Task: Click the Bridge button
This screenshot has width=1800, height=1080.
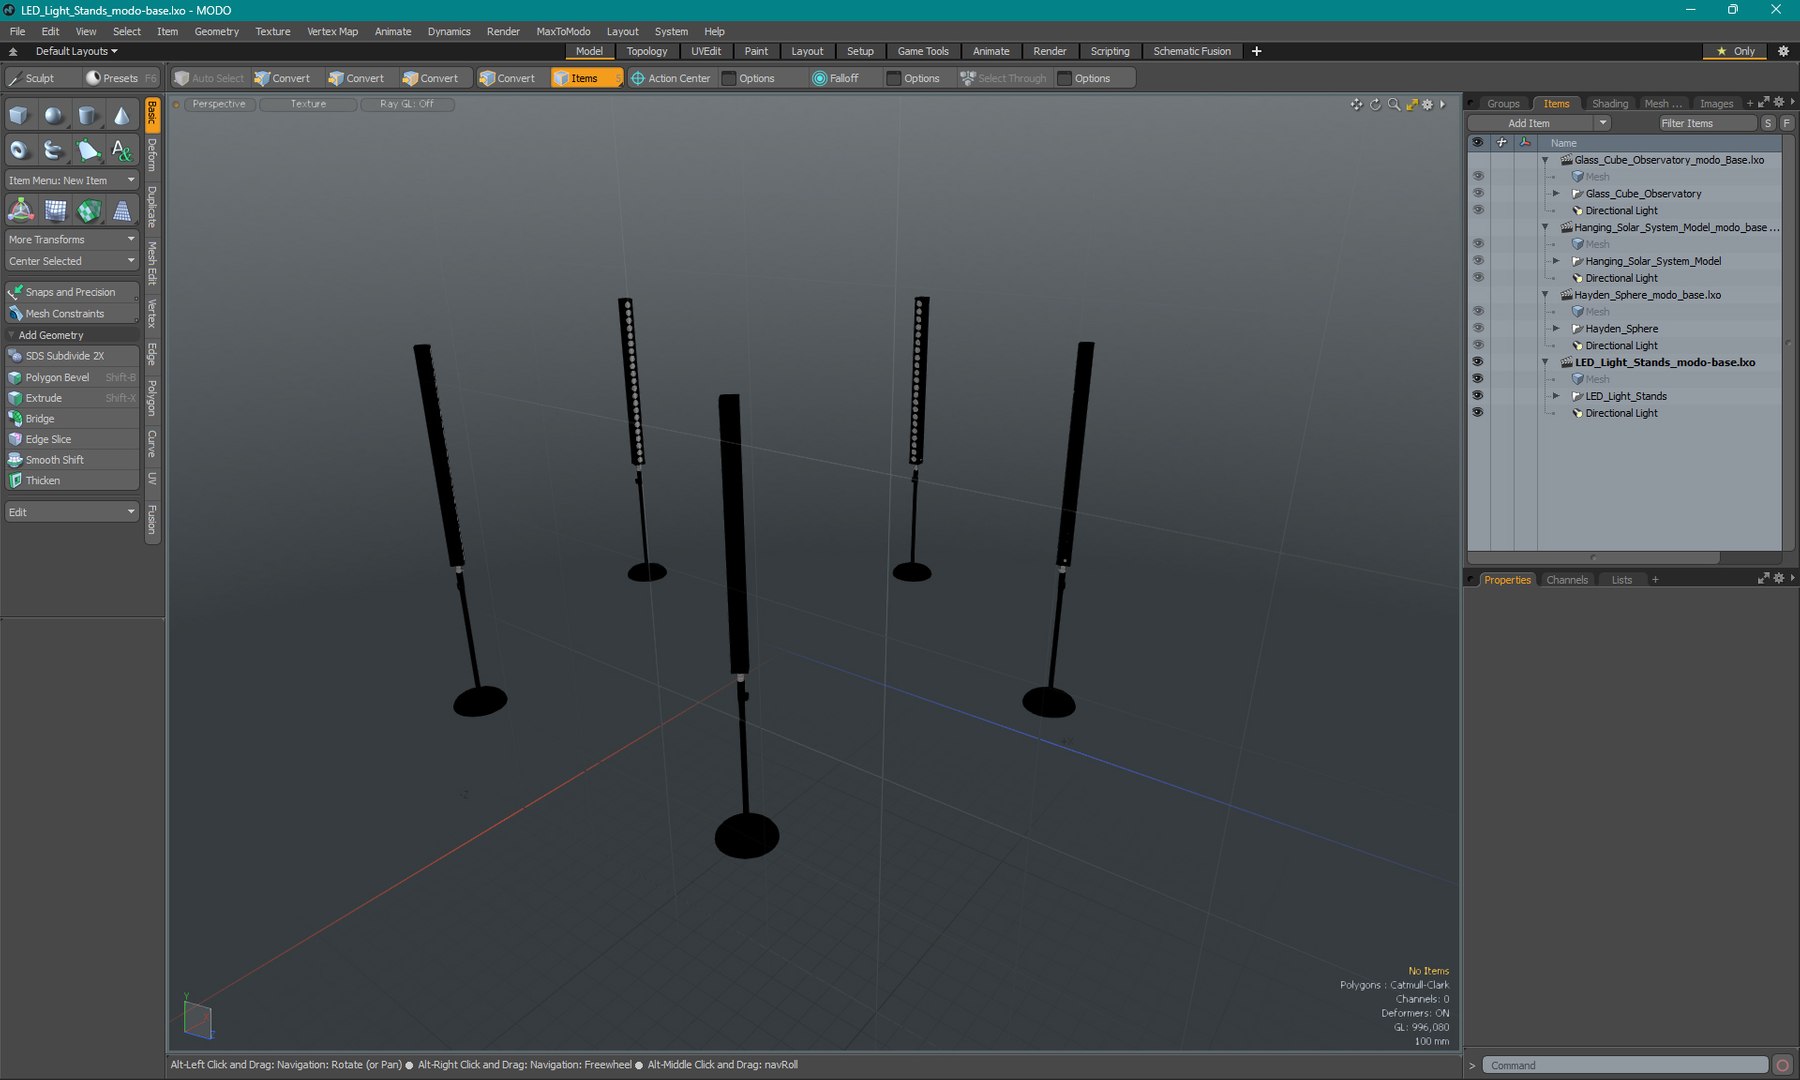Action: pyautogui.click(x=71, y=419)
